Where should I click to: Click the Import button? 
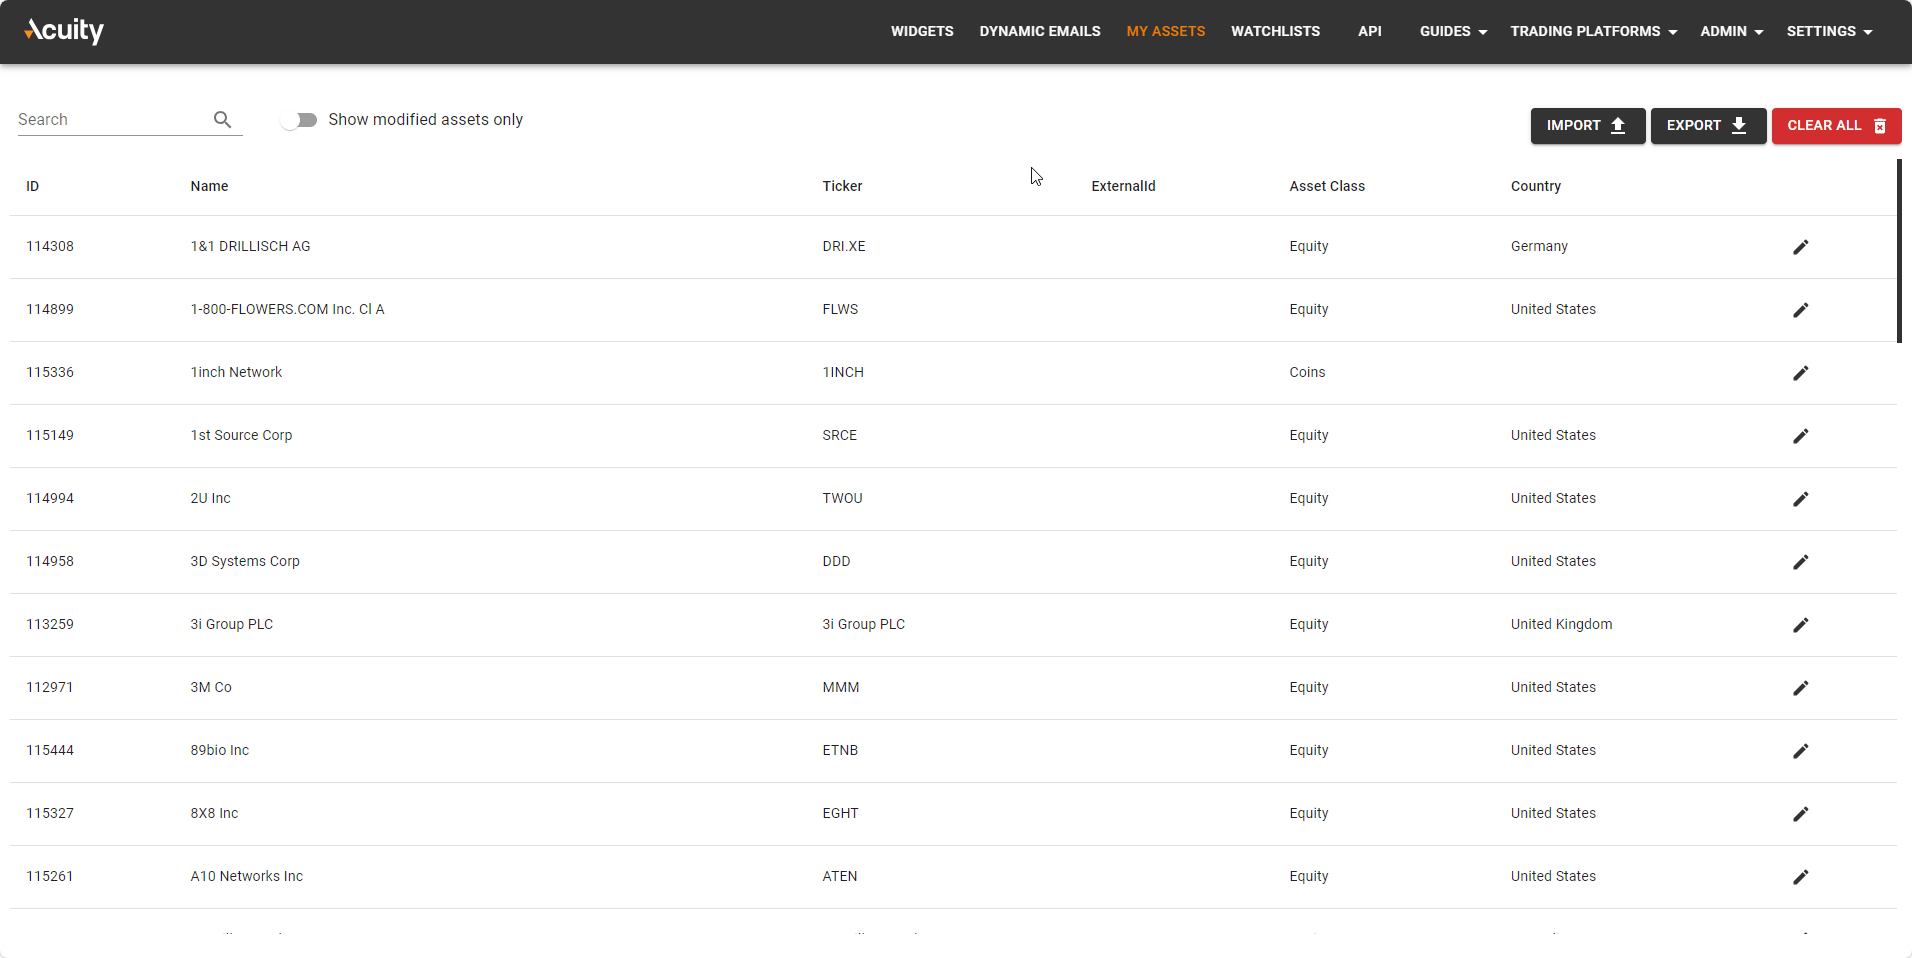(x=1587, y=126)
